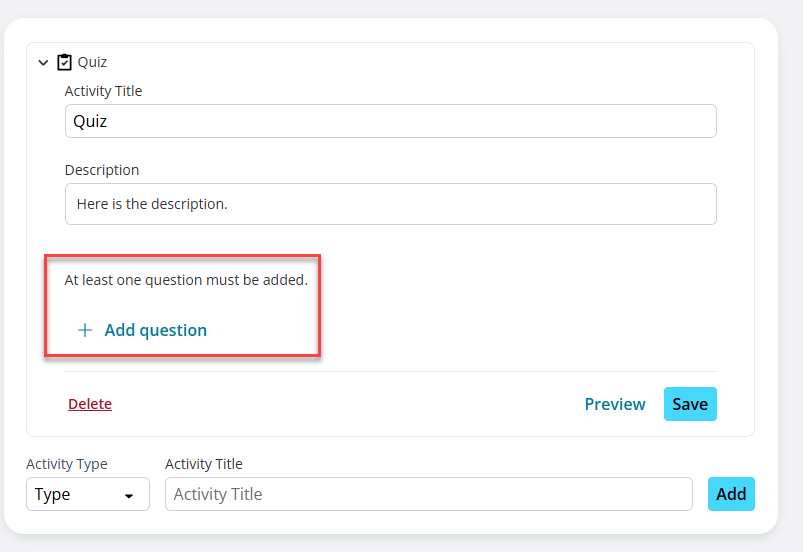The height and width of the screenshot is (552, 803).
Task: Click the empty Activity Title placeholder field
Action: 429,494
